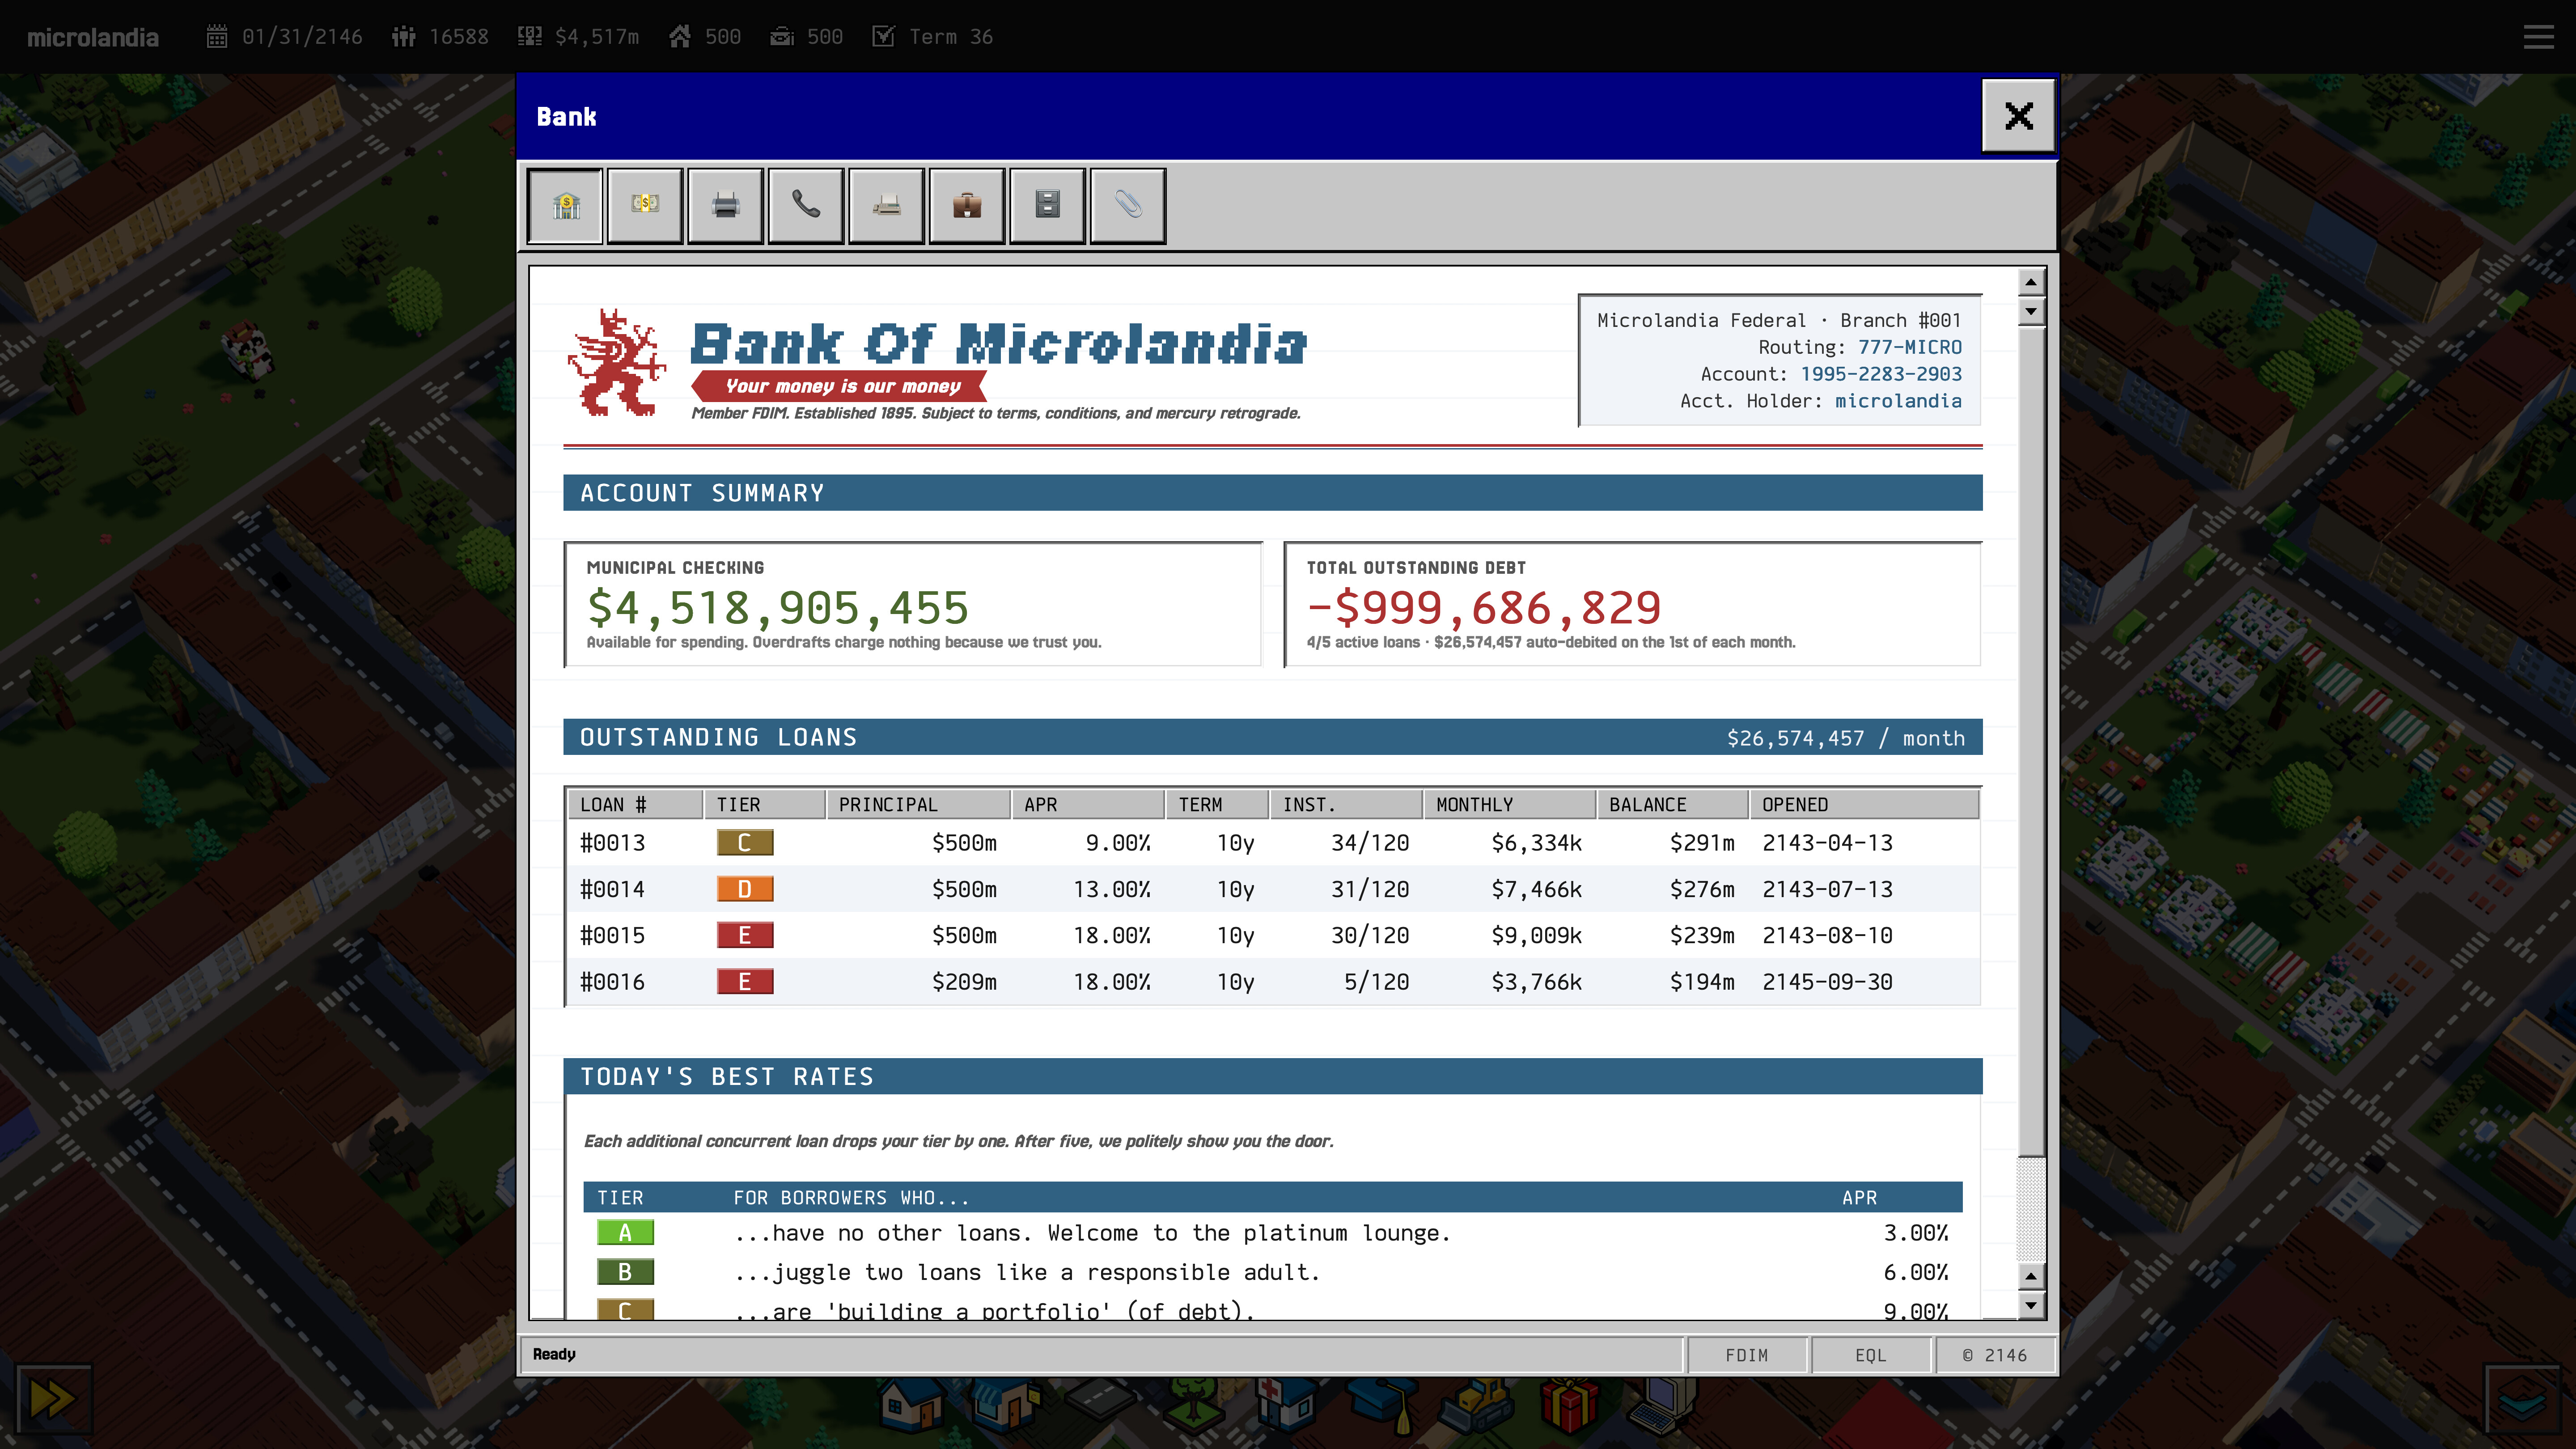
Task: Click the account number 1995-2283-2903
Action: click(1881, 374)
